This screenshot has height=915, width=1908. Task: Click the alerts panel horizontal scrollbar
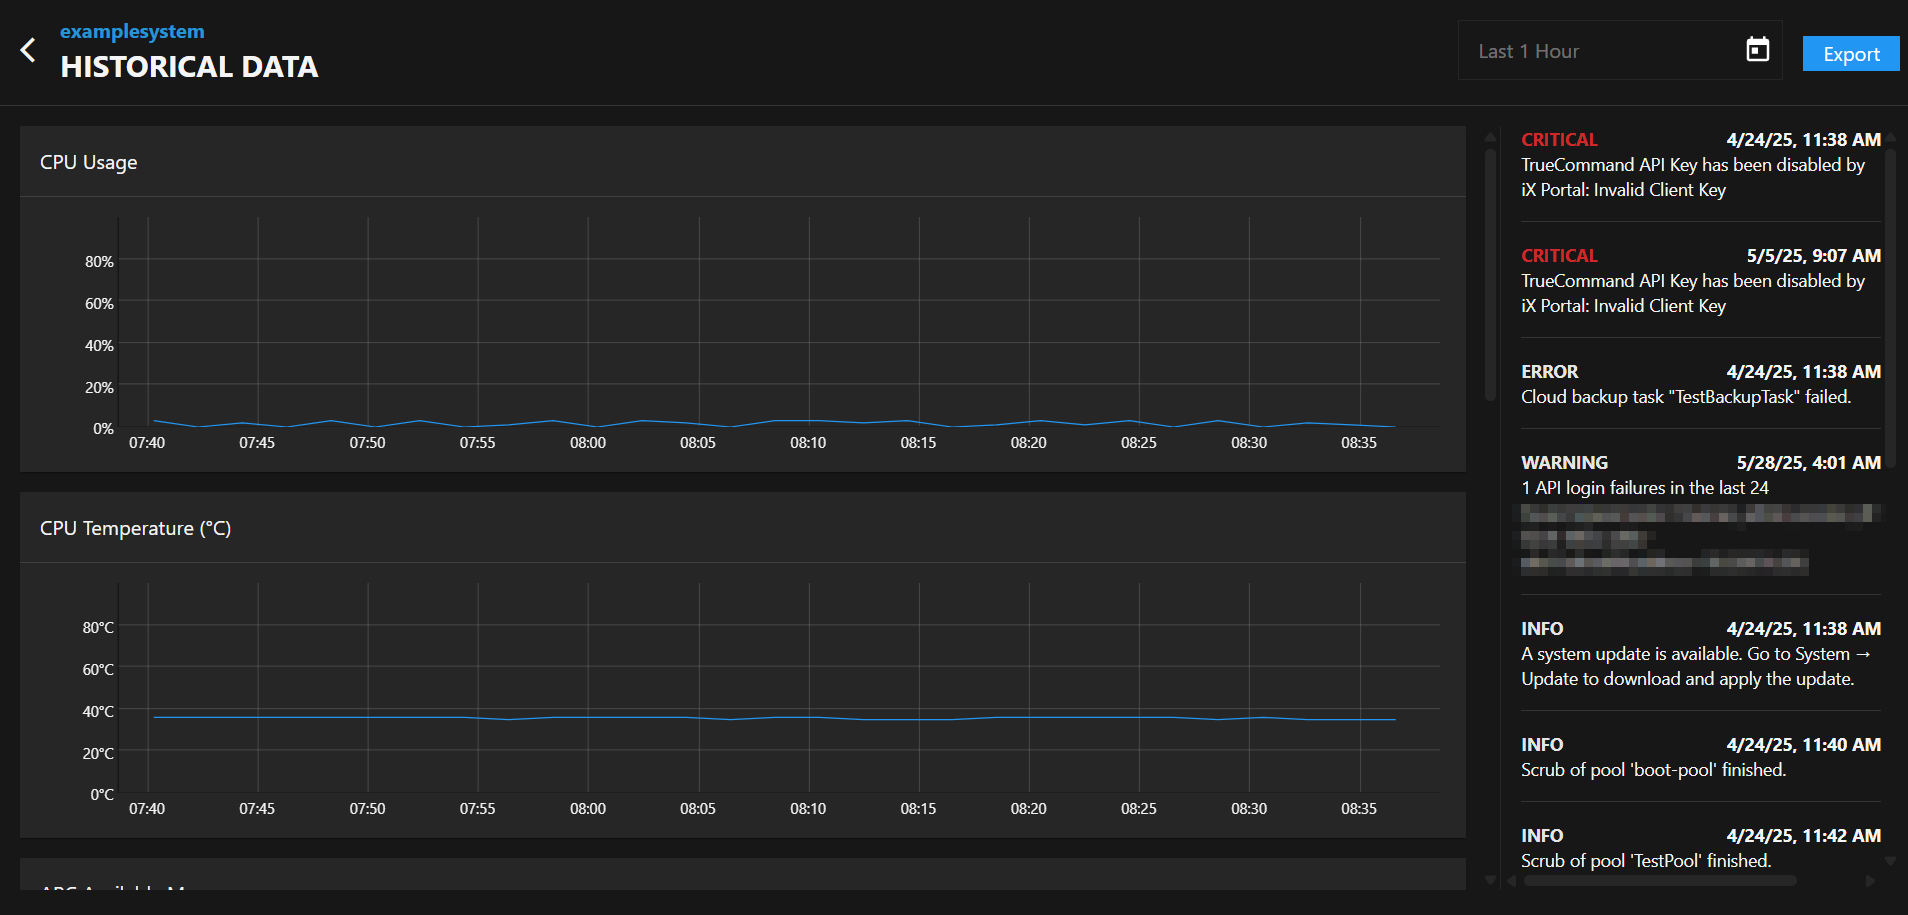tap(1660, 881)
